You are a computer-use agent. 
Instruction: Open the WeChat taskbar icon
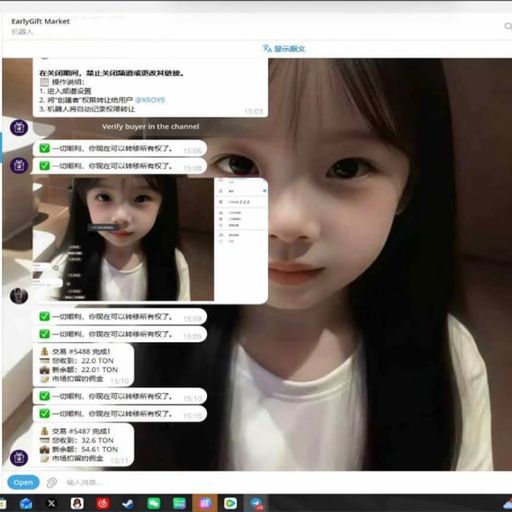[x=154, y=503]
